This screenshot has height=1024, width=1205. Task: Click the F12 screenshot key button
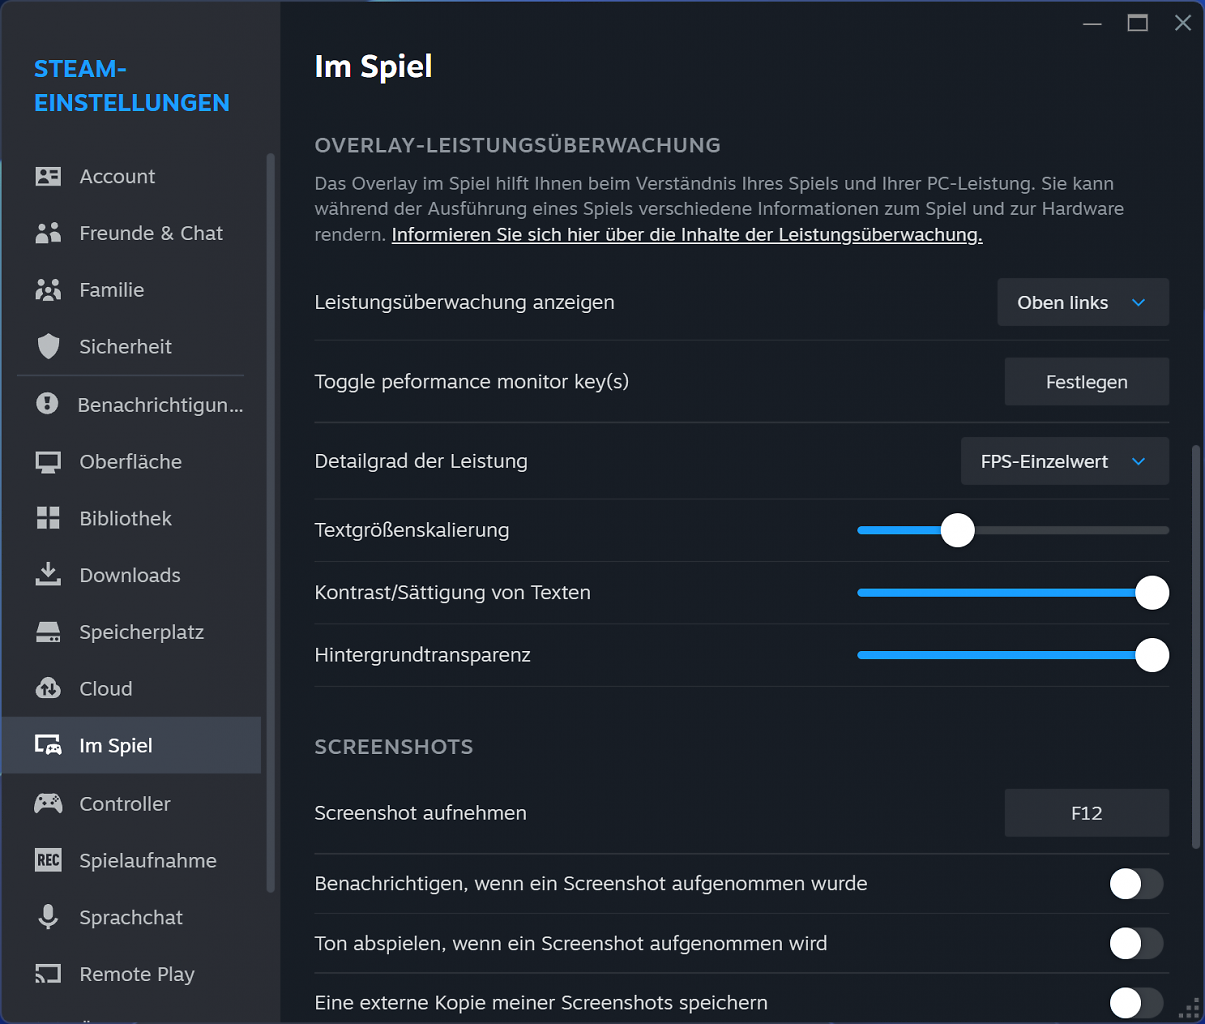[1087, 813]
